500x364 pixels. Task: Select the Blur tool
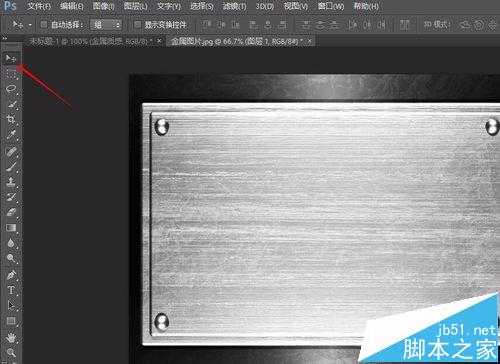(x=11, y=243)
